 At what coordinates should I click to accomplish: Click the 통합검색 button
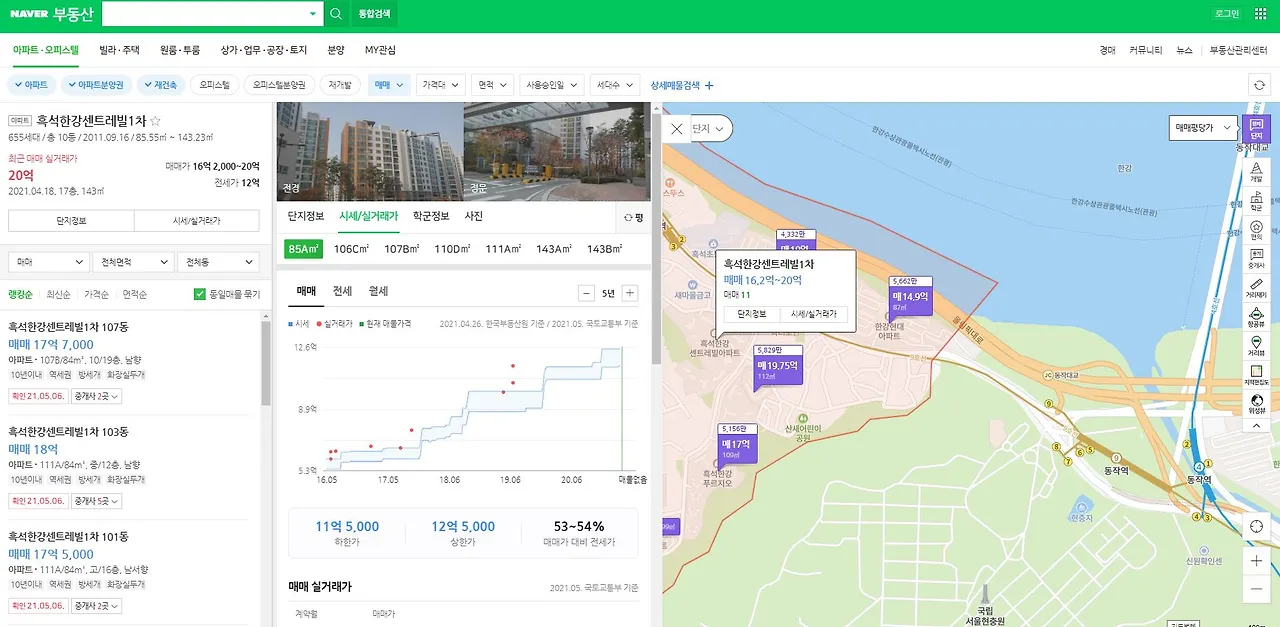(x=375, y=14)
